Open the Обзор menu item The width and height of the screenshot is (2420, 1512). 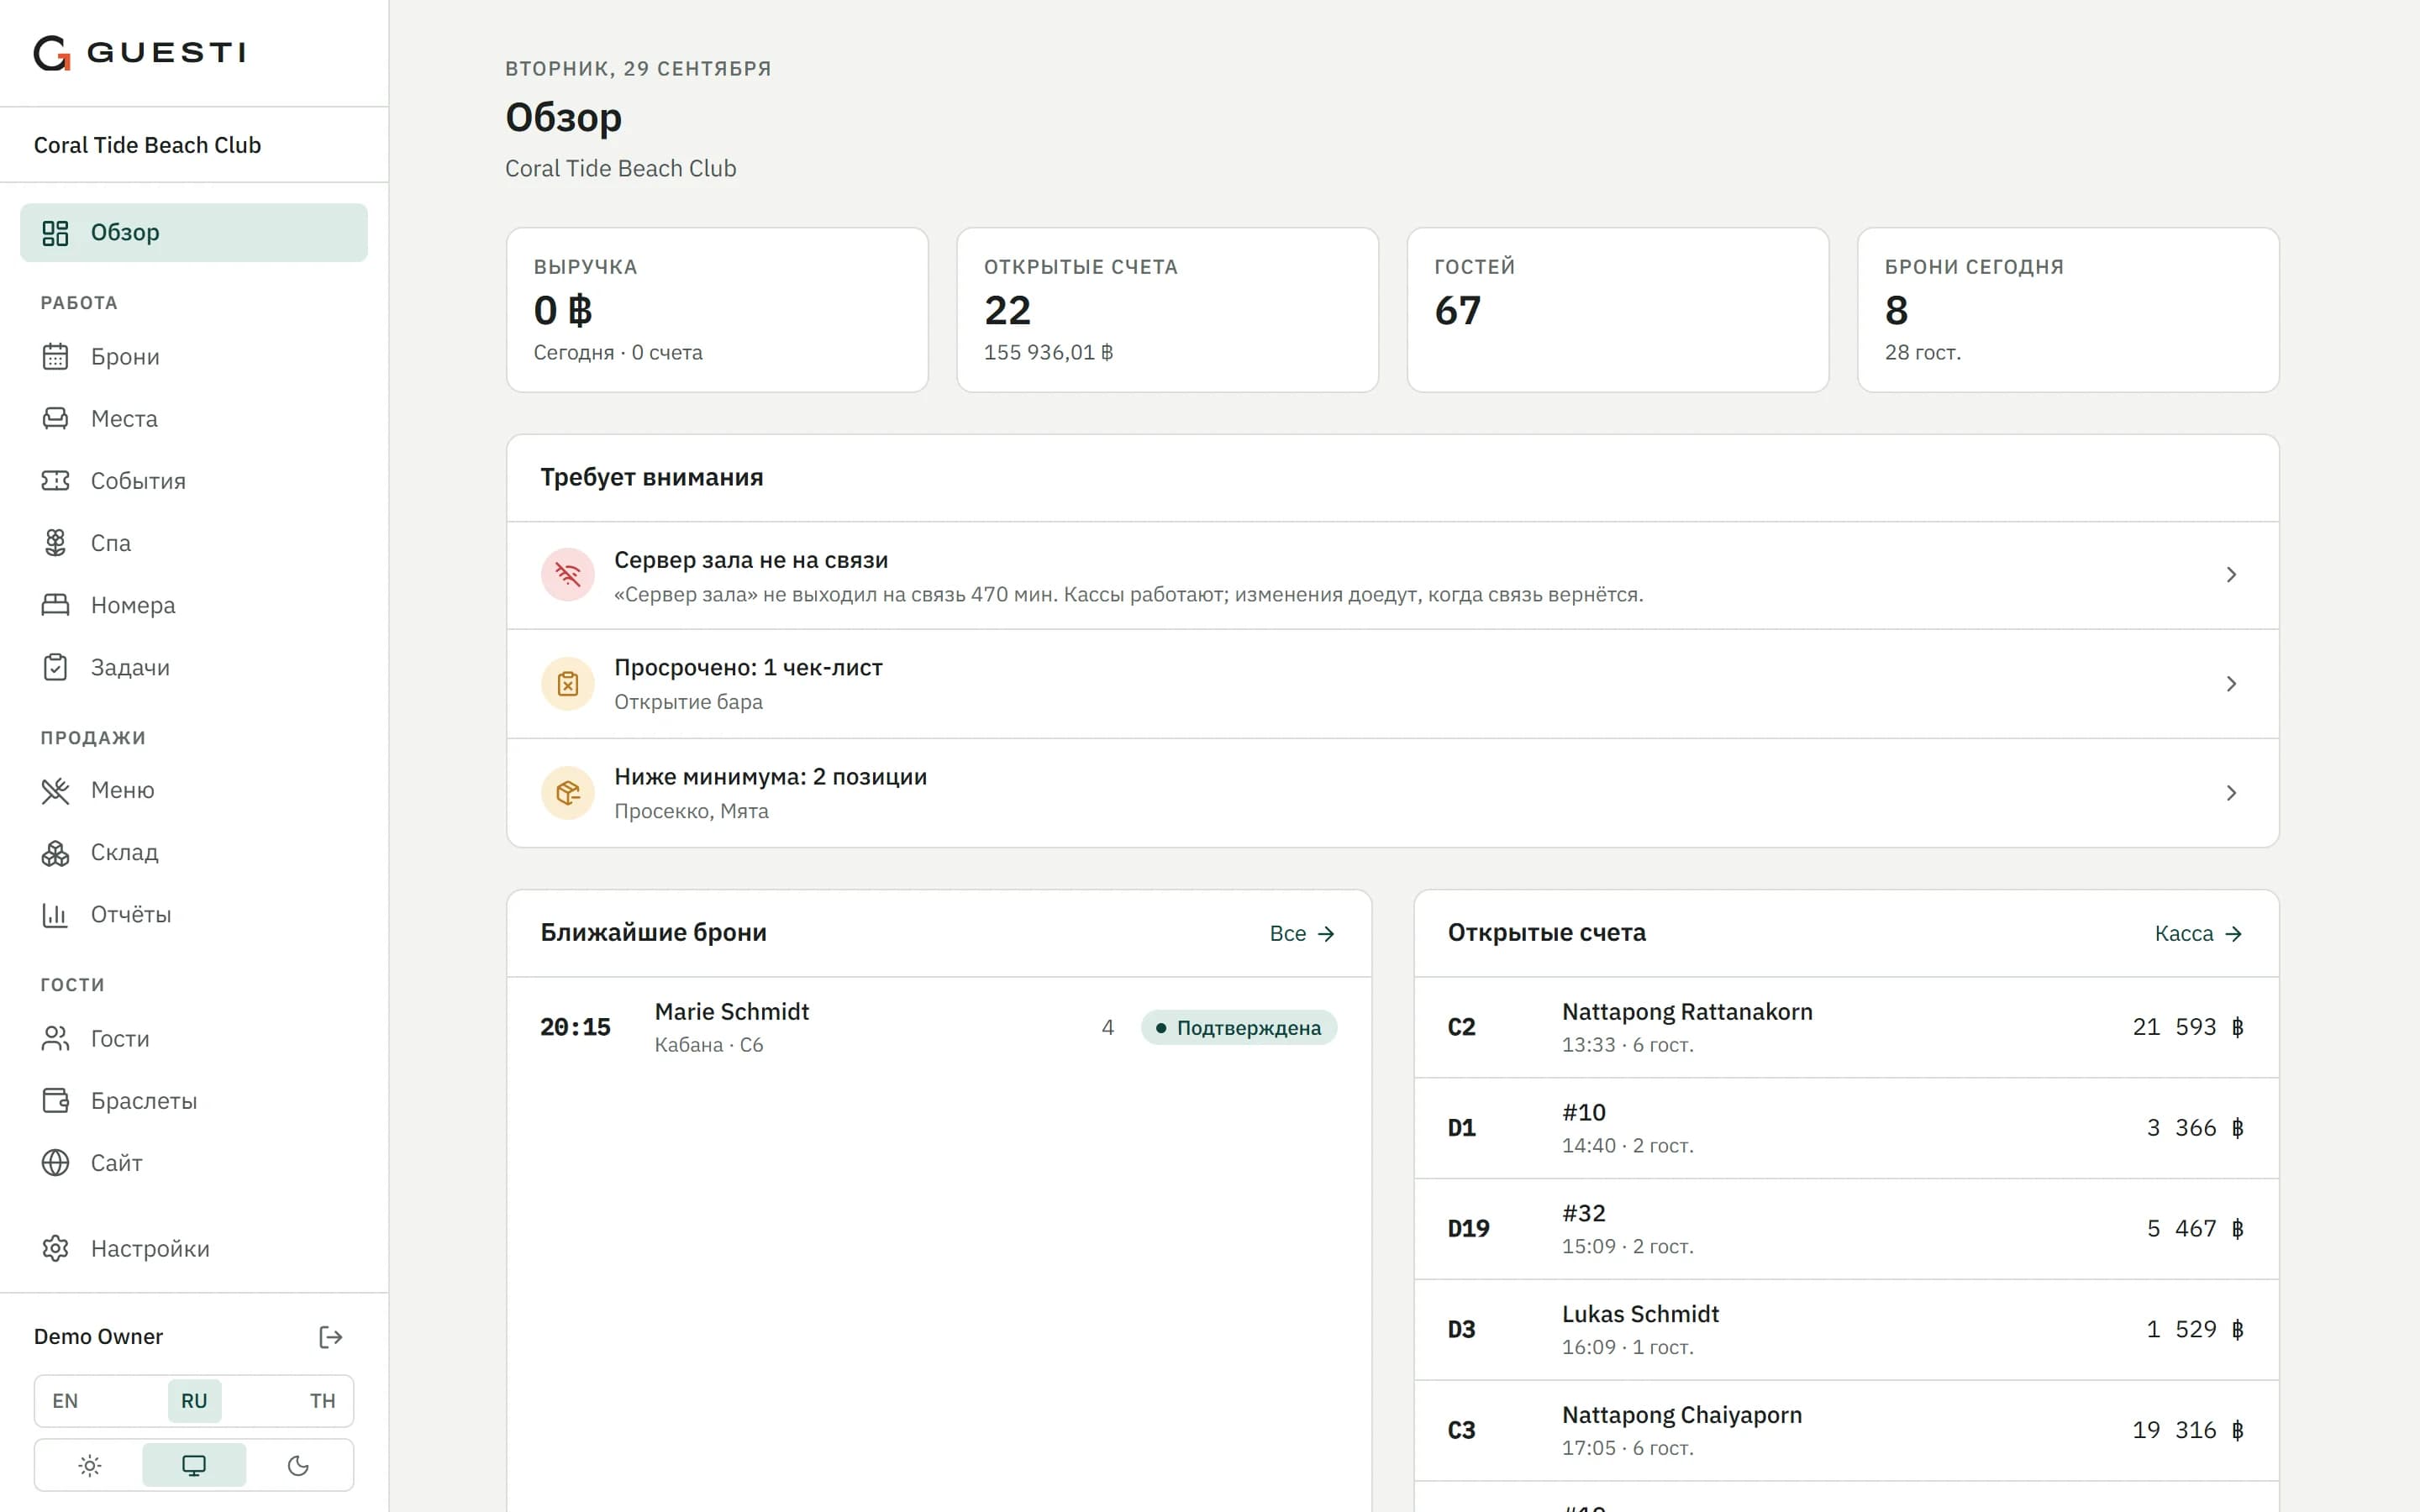194,233
